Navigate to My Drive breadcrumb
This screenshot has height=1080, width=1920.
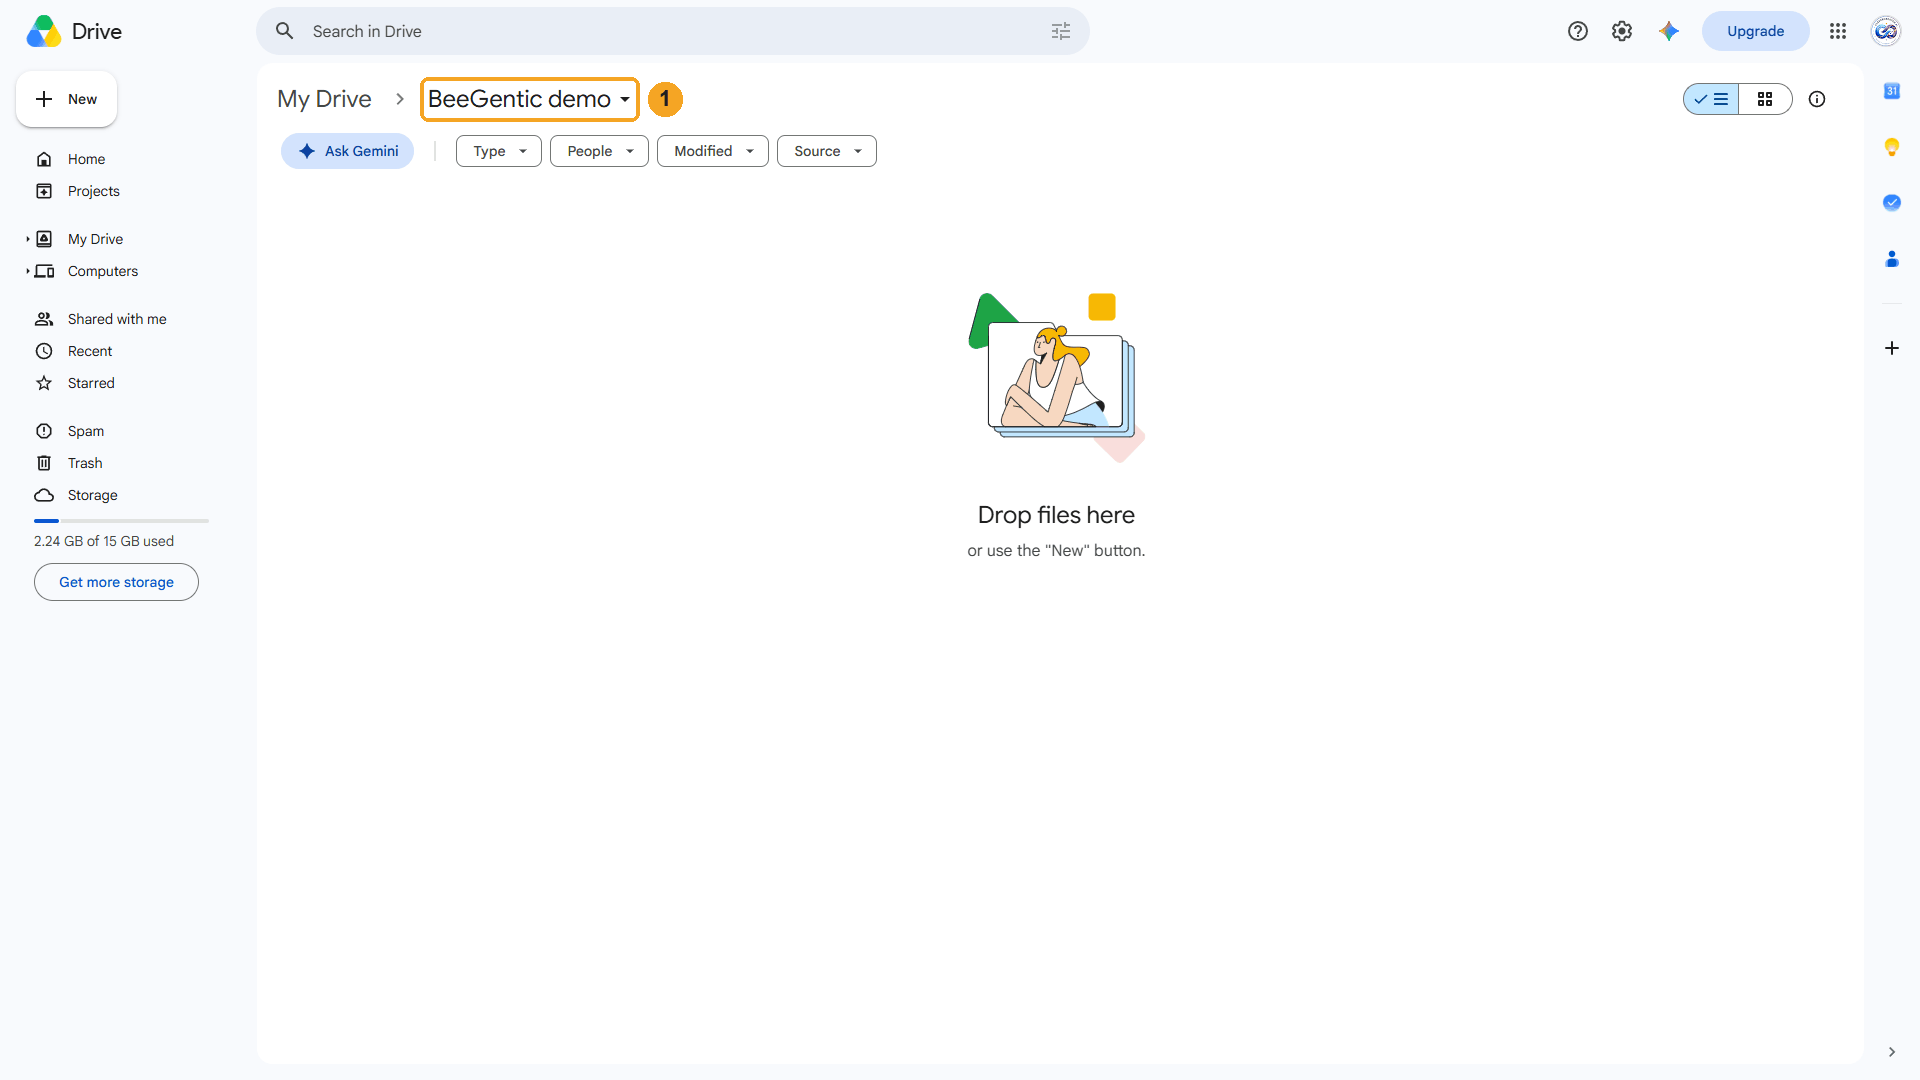pyautogui.click(x=324, y=99)
